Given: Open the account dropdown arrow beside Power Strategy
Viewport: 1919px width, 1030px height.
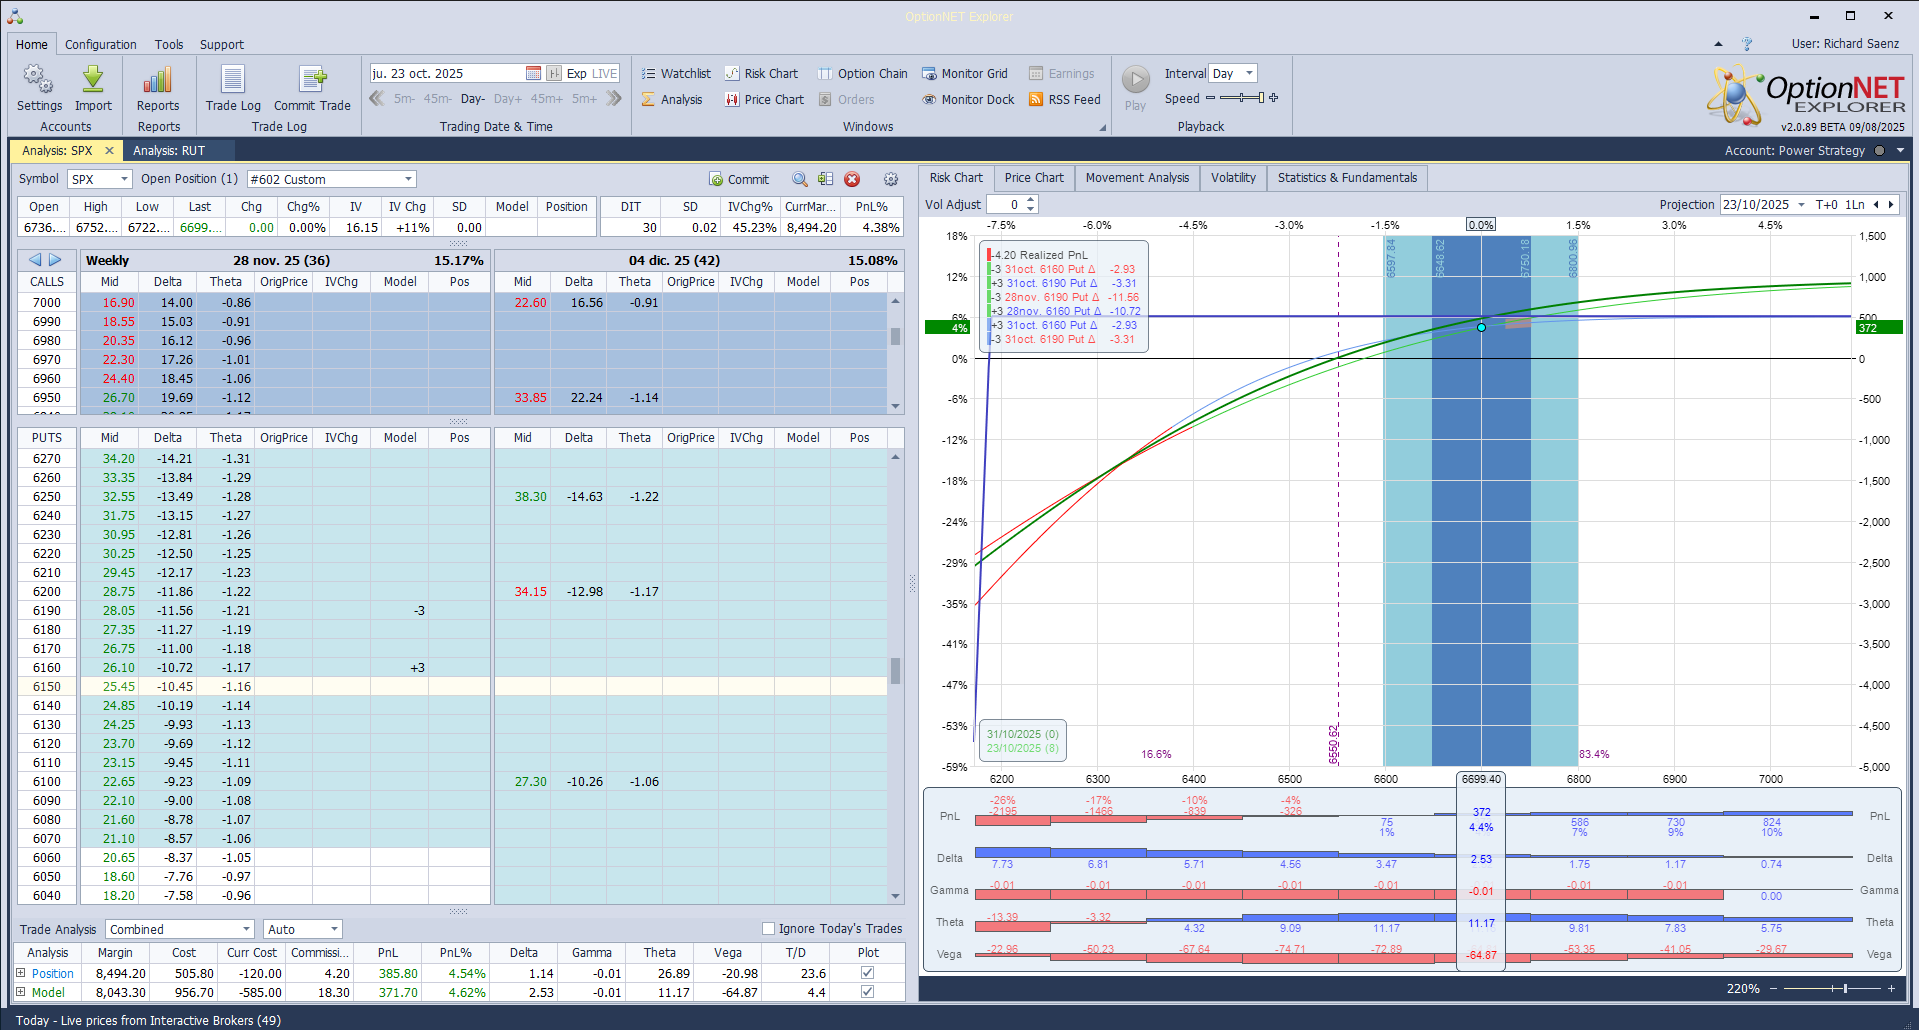Looking at the screenshot, I should pyautogui.click(x=1900, y=151).
